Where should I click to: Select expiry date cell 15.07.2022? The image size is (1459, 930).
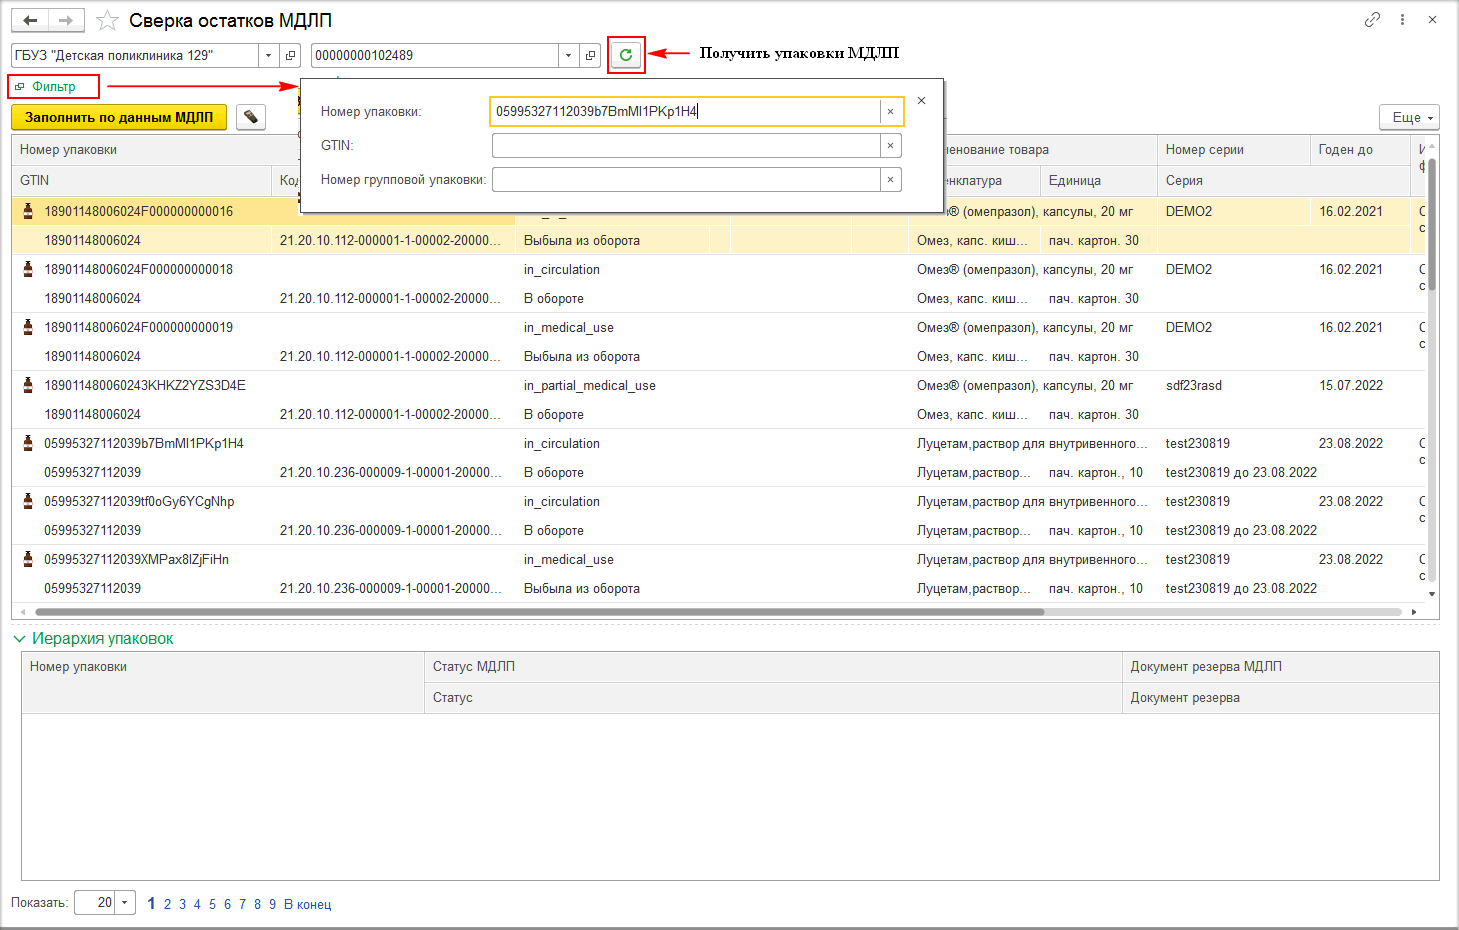[x=1351, y=385]
